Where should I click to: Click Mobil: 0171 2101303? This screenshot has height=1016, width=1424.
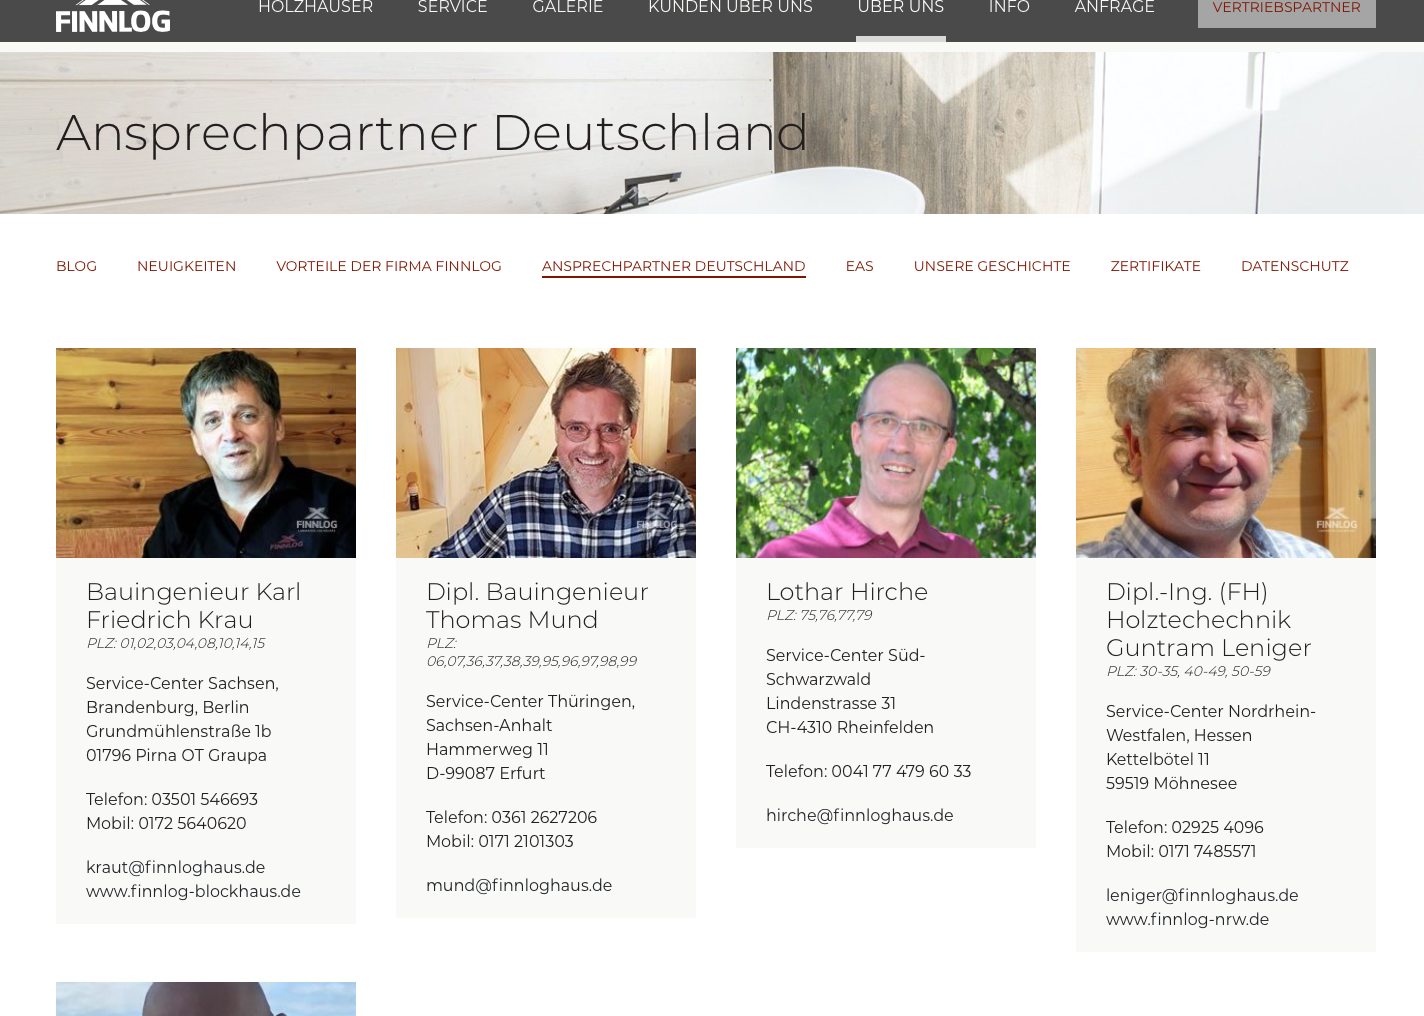[x=500, y=841]
